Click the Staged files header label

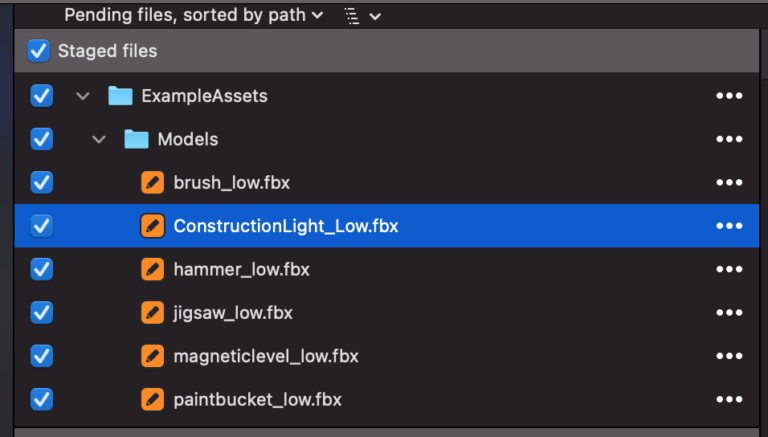pos(107,50)
